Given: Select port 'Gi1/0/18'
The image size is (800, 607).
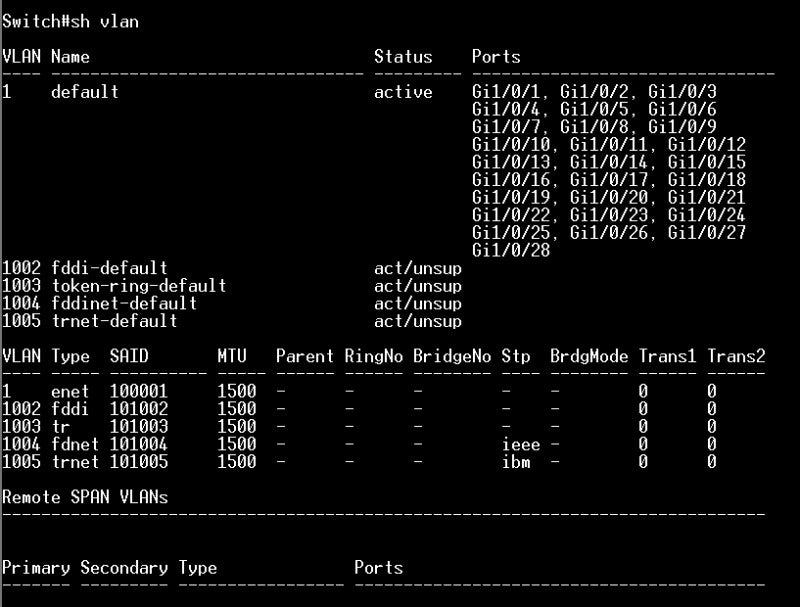Looking at the screenshot, I should 707,180.
